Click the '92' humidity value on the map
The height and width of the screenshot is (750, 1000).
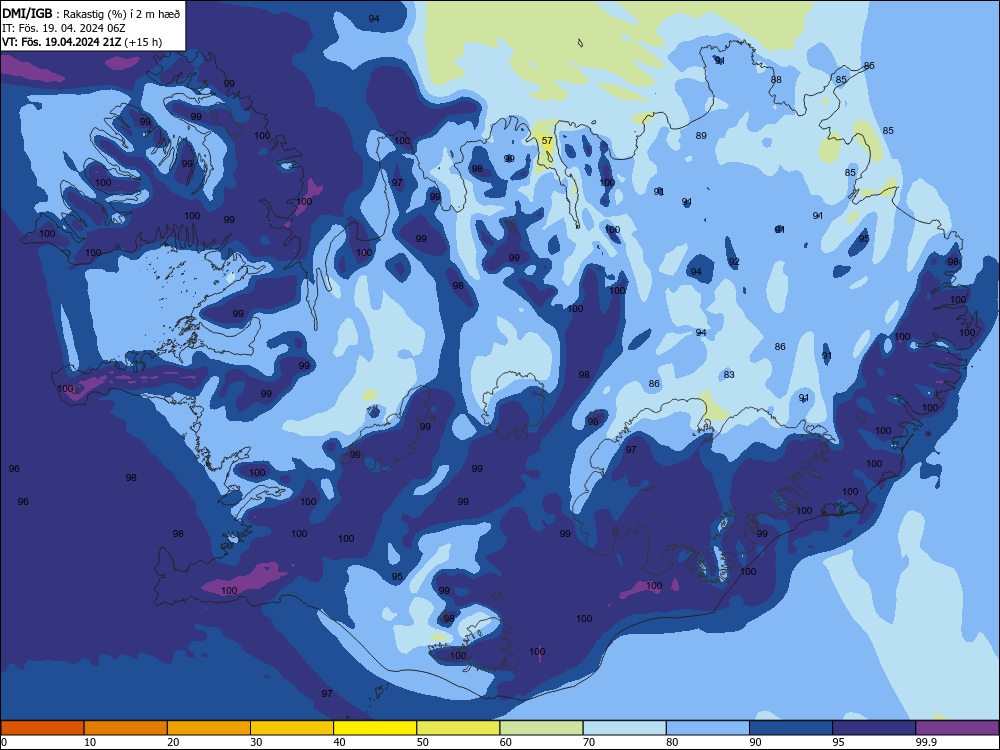[x=734, y=261]
